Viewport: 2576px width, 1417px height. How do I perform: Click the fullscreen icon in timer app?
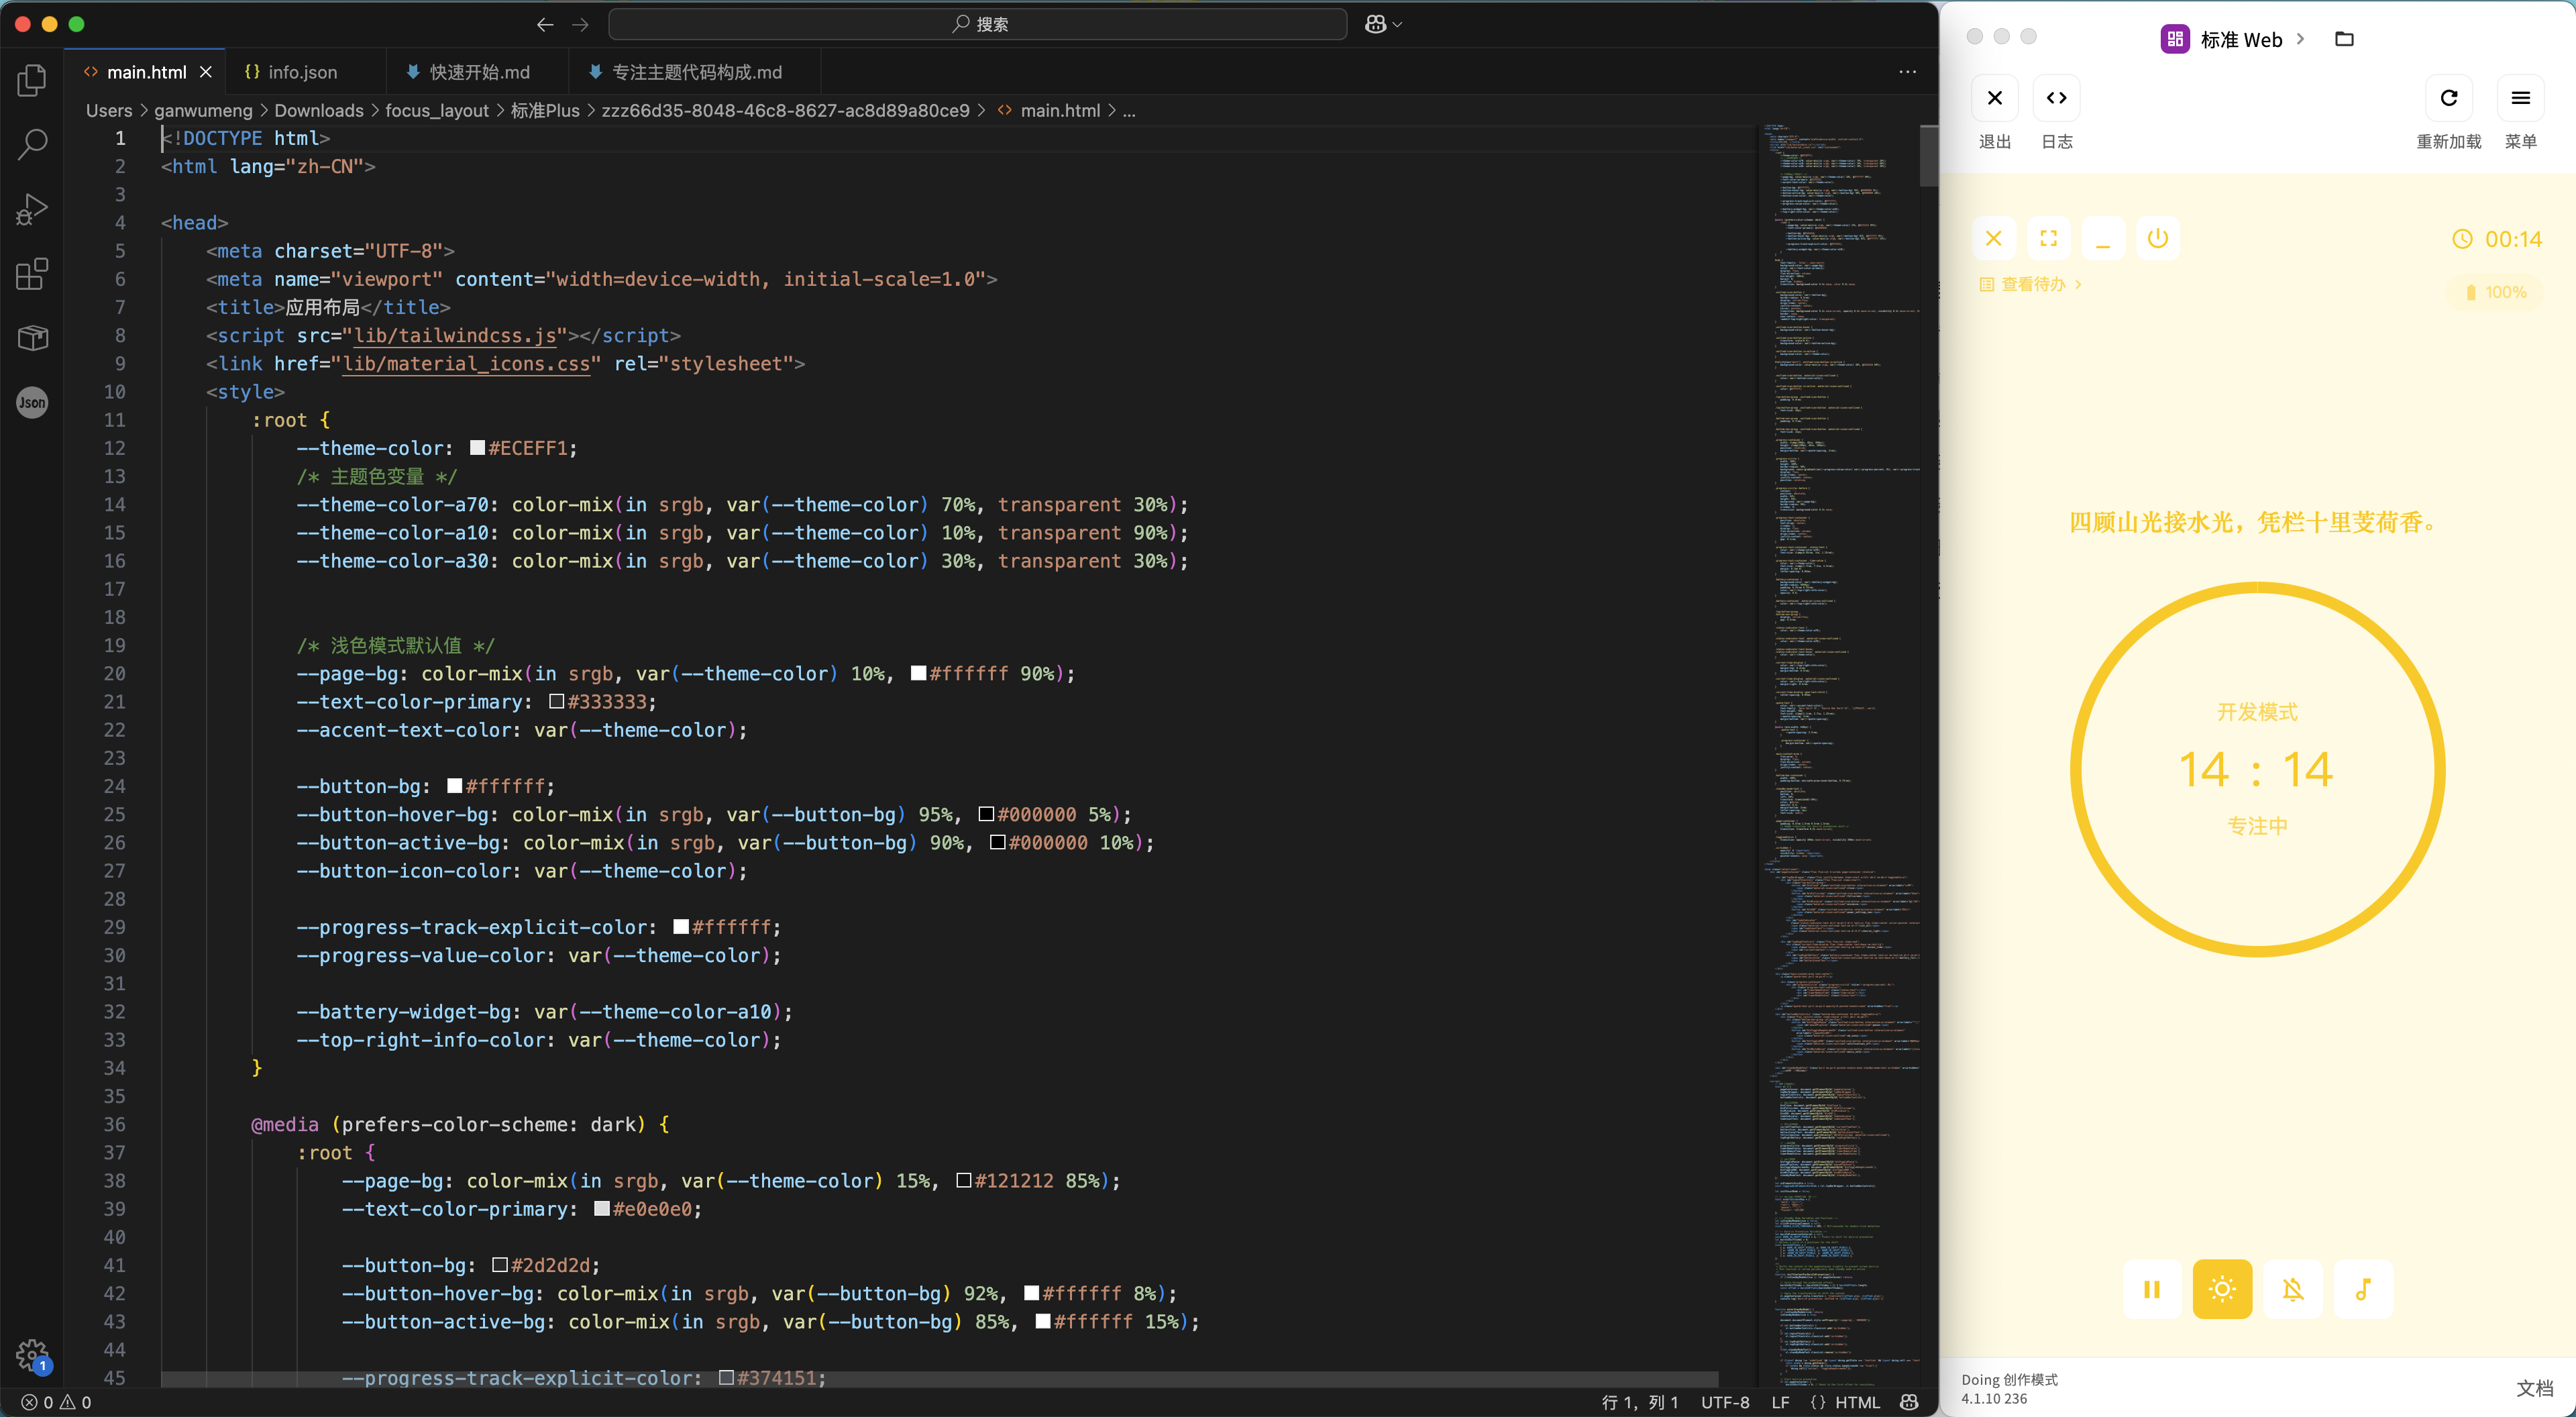pos(2048,239)
